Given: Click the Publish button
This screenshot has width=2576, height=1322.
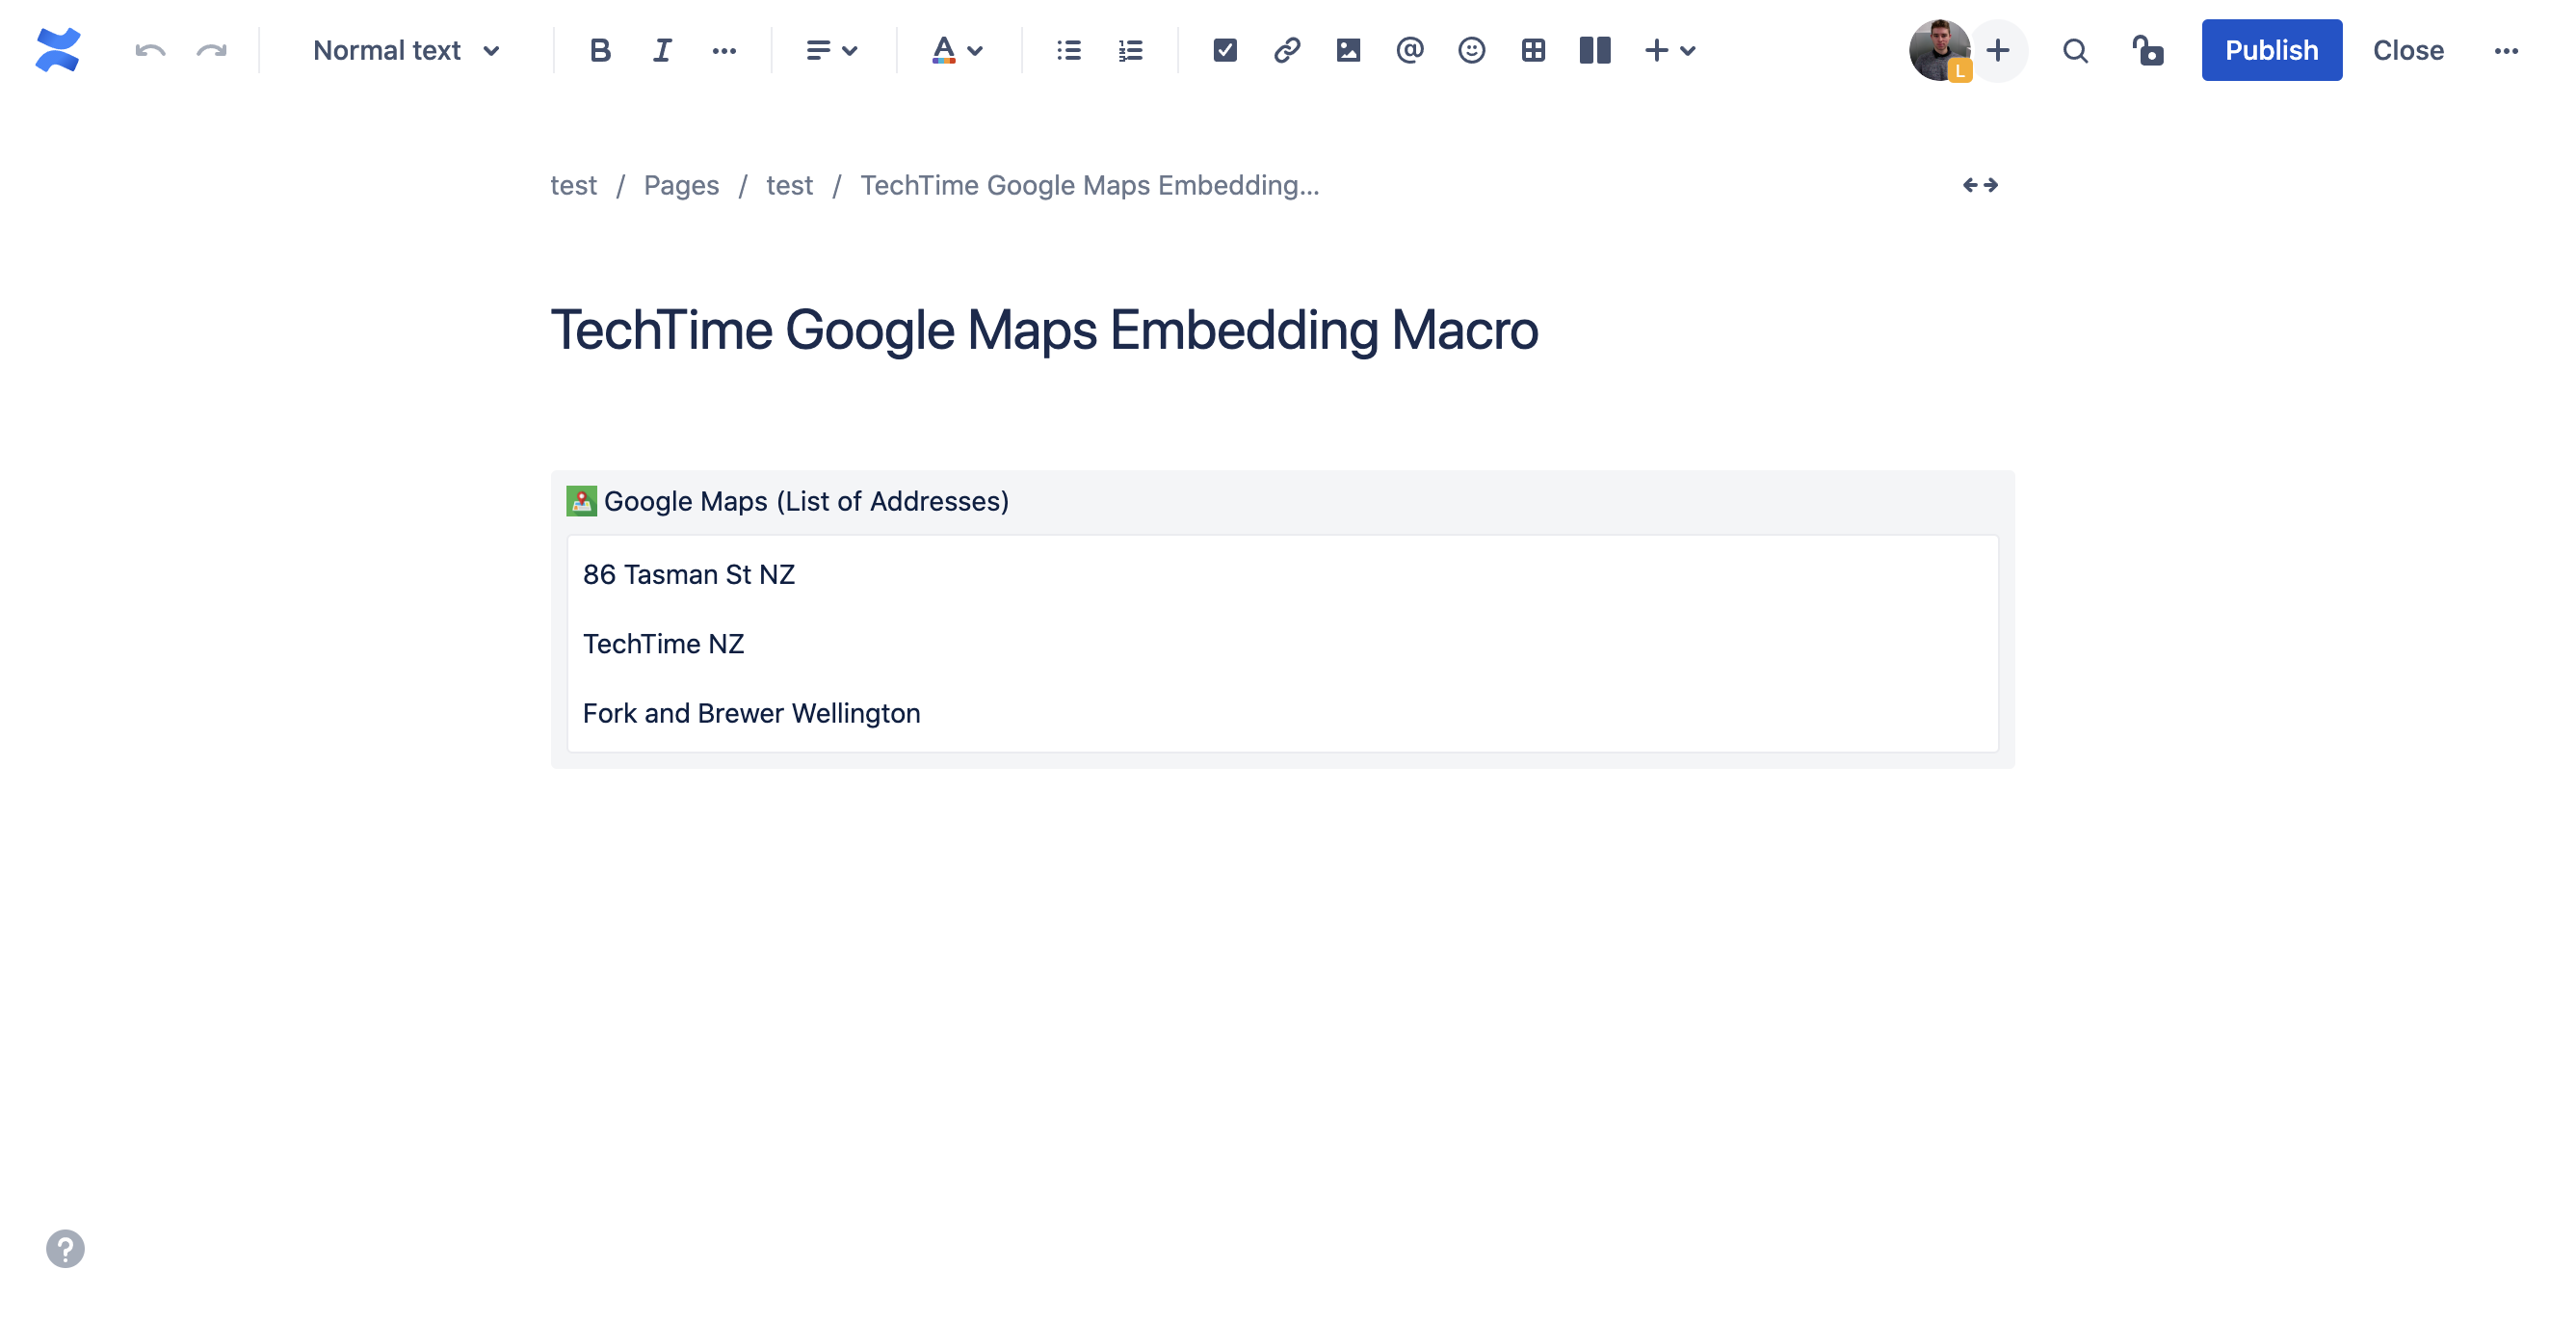Looking at the screenshot, I should [x=2270, y=50].
